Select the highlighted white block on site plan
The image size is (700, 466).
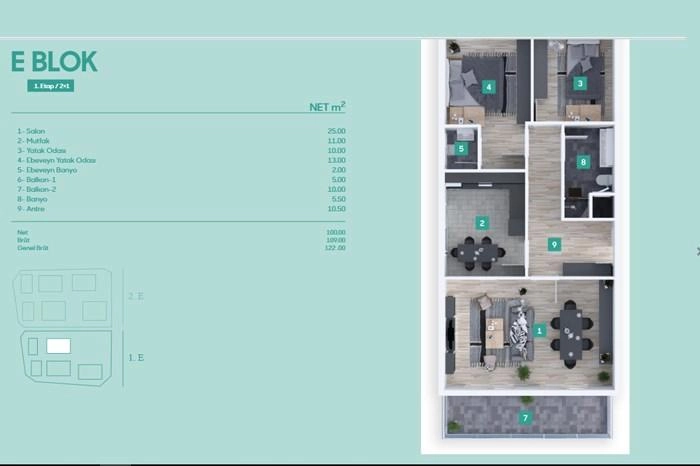(58, 346)
